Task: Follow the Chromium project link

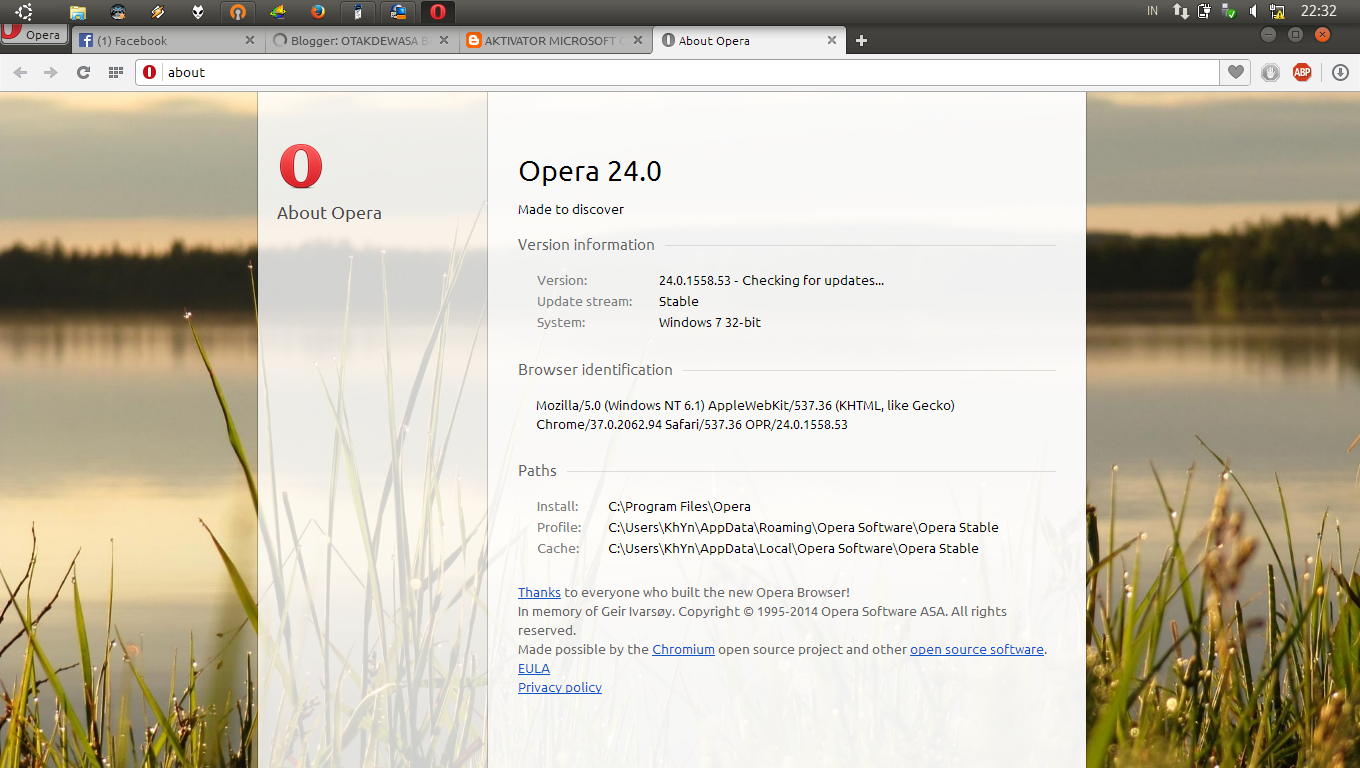Action: tap(683, 649)
